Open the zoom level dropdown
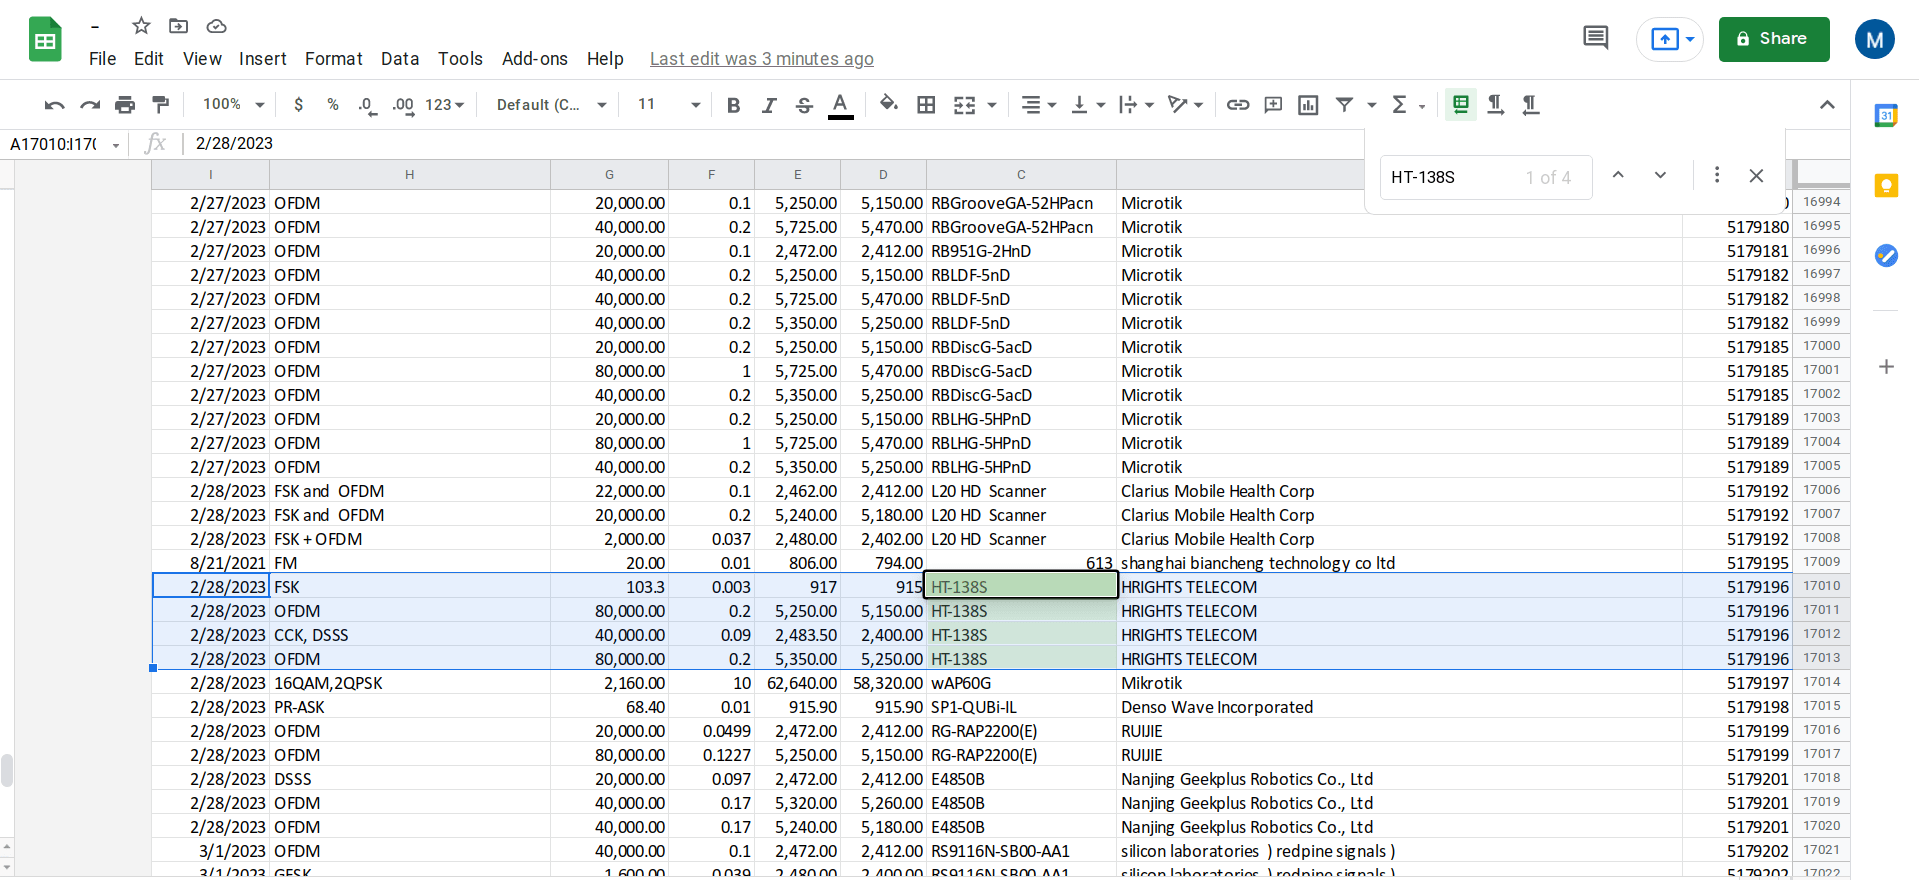Viewport: 1919px width, 880px height. [x=234, y=105]
